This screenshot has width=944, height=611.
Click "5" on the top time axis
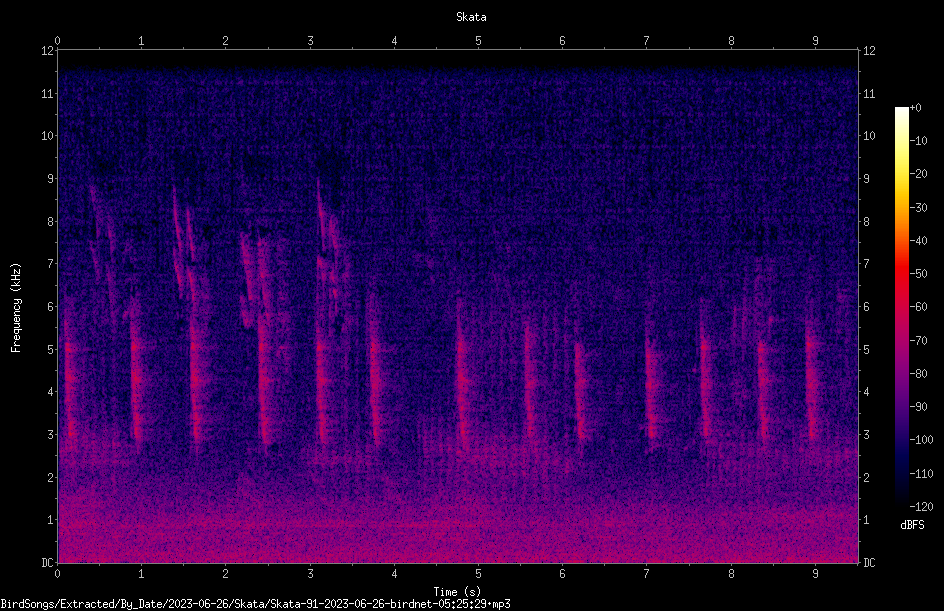pos(479,41)
